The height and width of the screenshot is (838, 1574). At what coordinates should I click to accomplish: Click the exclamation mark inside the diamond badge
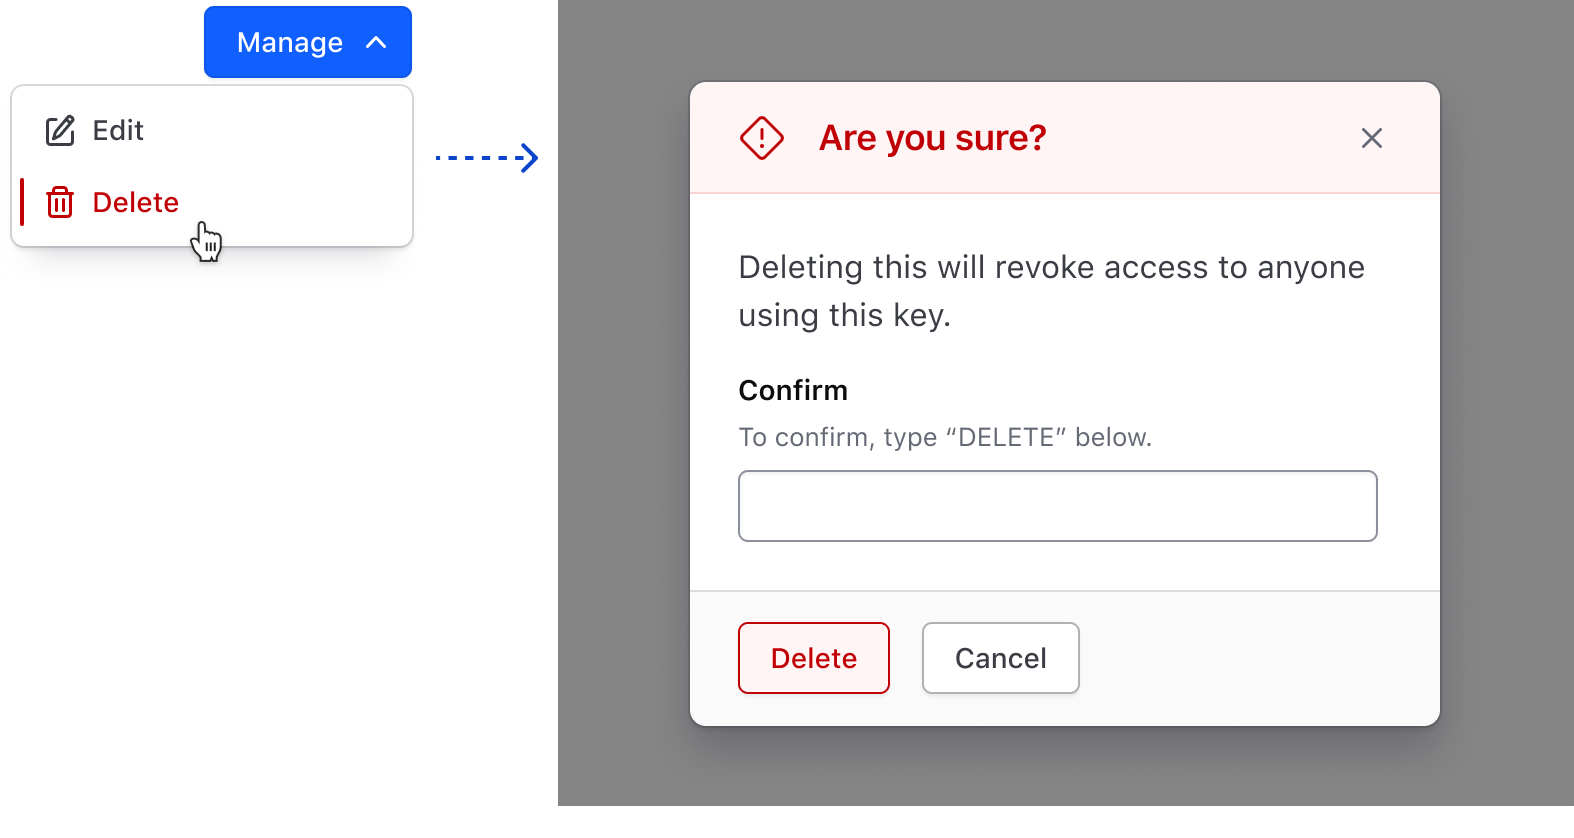coord(761,138)
